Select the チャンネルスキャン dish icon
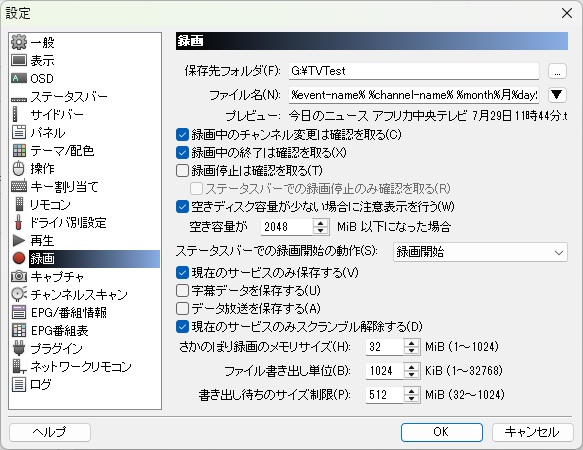Screen dimensions: 583x450 coord(19,294)
